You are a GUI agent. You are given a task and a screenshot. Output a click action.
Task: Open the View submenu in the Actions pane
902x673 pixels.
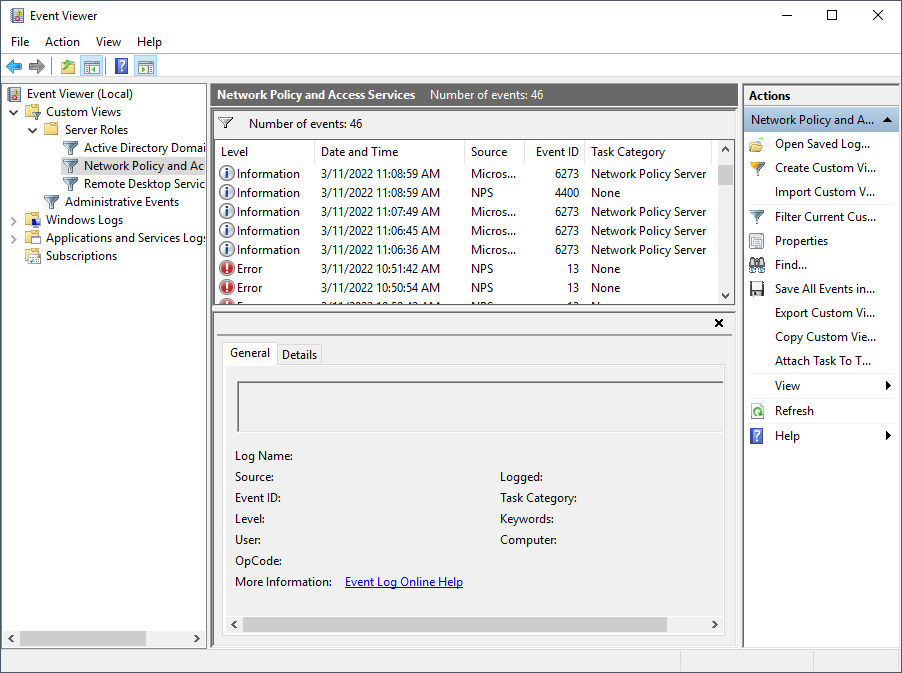[x=788, y=385]
